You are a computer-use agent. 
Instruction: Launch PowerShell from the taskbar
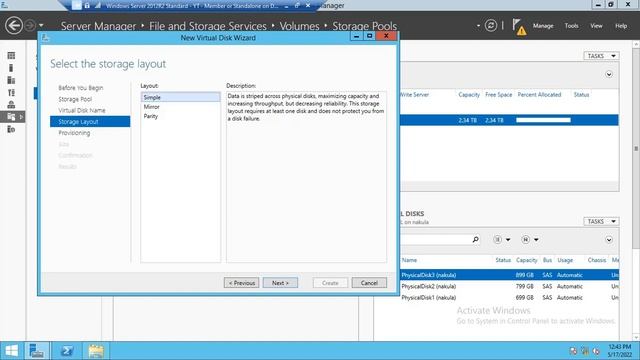click(x=67, y=351)
